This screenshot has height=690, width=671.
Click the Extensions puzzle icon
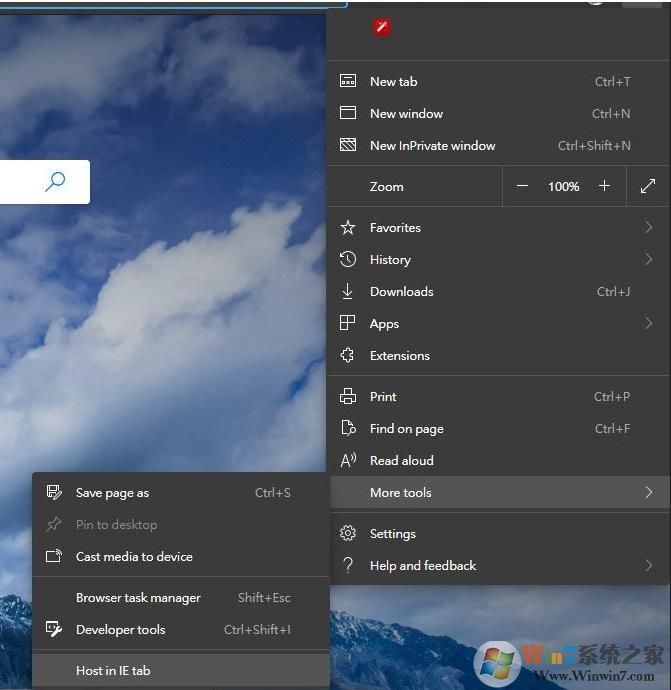(348, 356)
